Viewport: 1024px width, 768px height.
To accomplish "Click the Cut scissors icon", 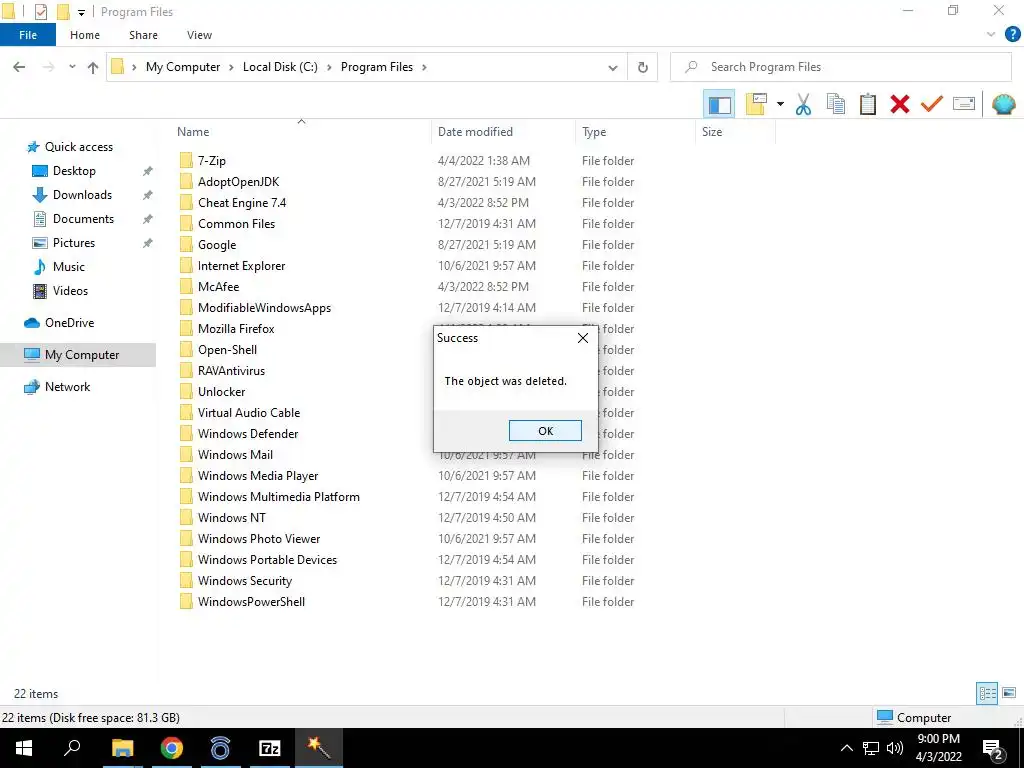I will (x=803, y=104).
